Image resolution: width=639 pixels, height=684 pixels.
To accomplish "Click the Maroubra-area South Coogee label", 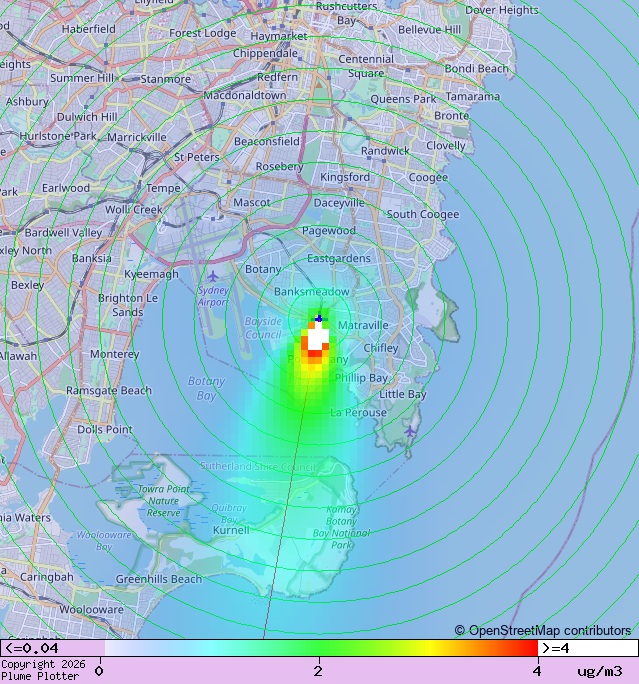I will [423, 214].
